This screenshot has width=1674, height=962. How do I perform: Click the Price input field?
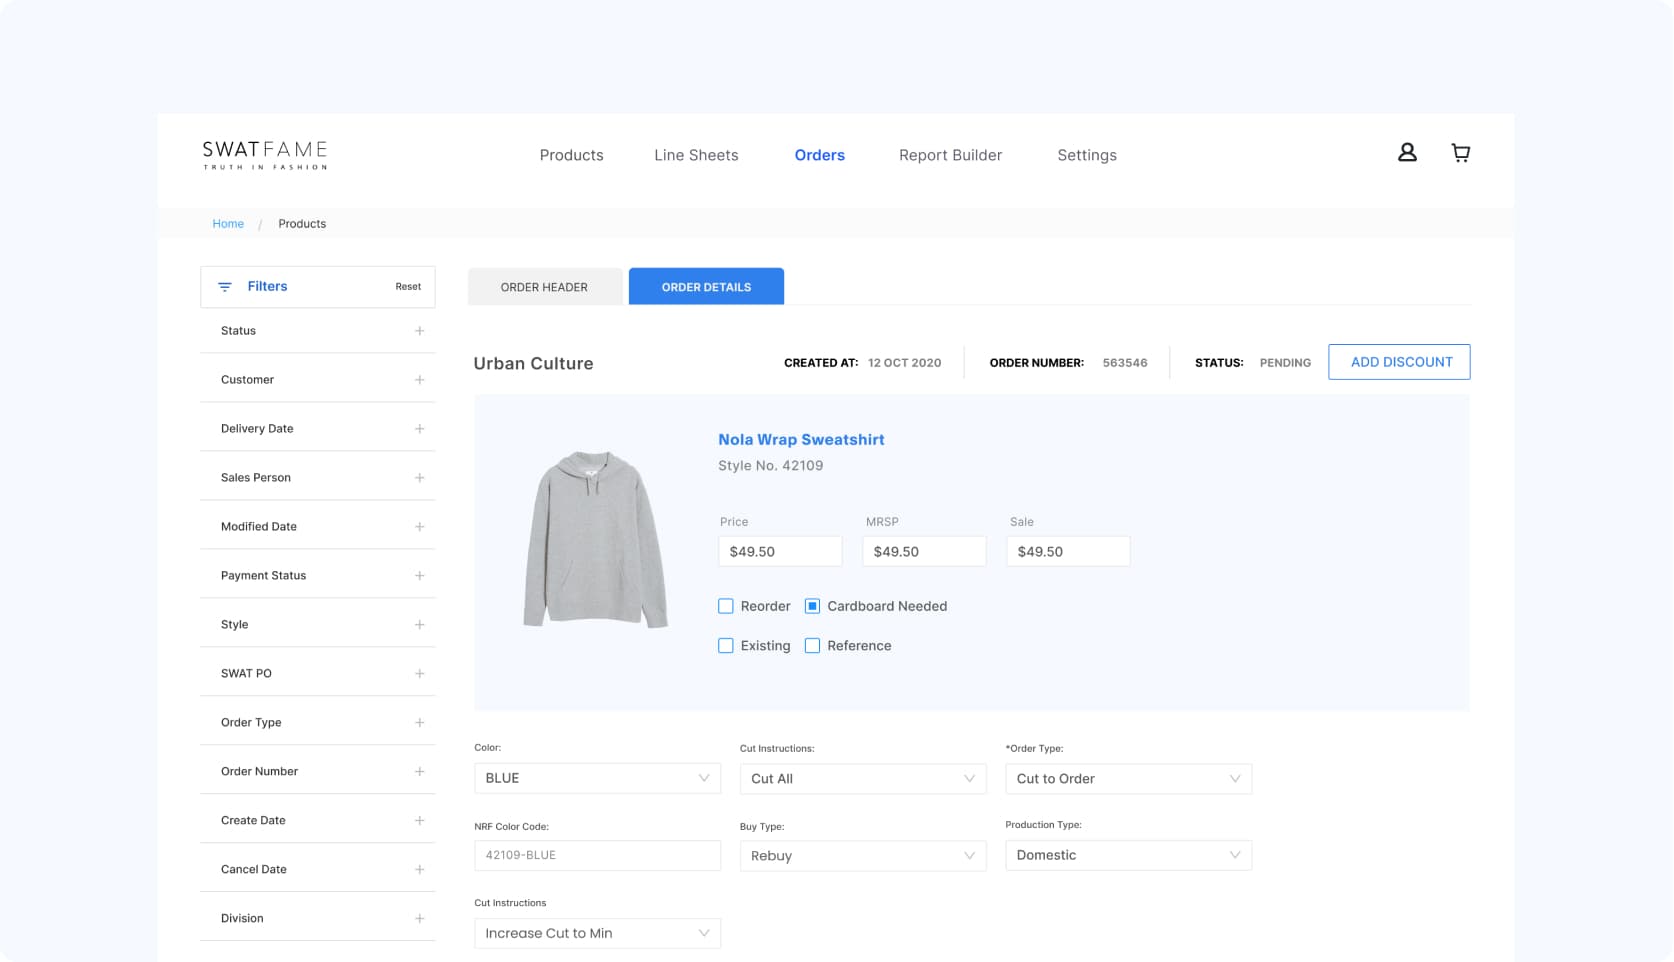pyautogui.click(x=780, y=552)
